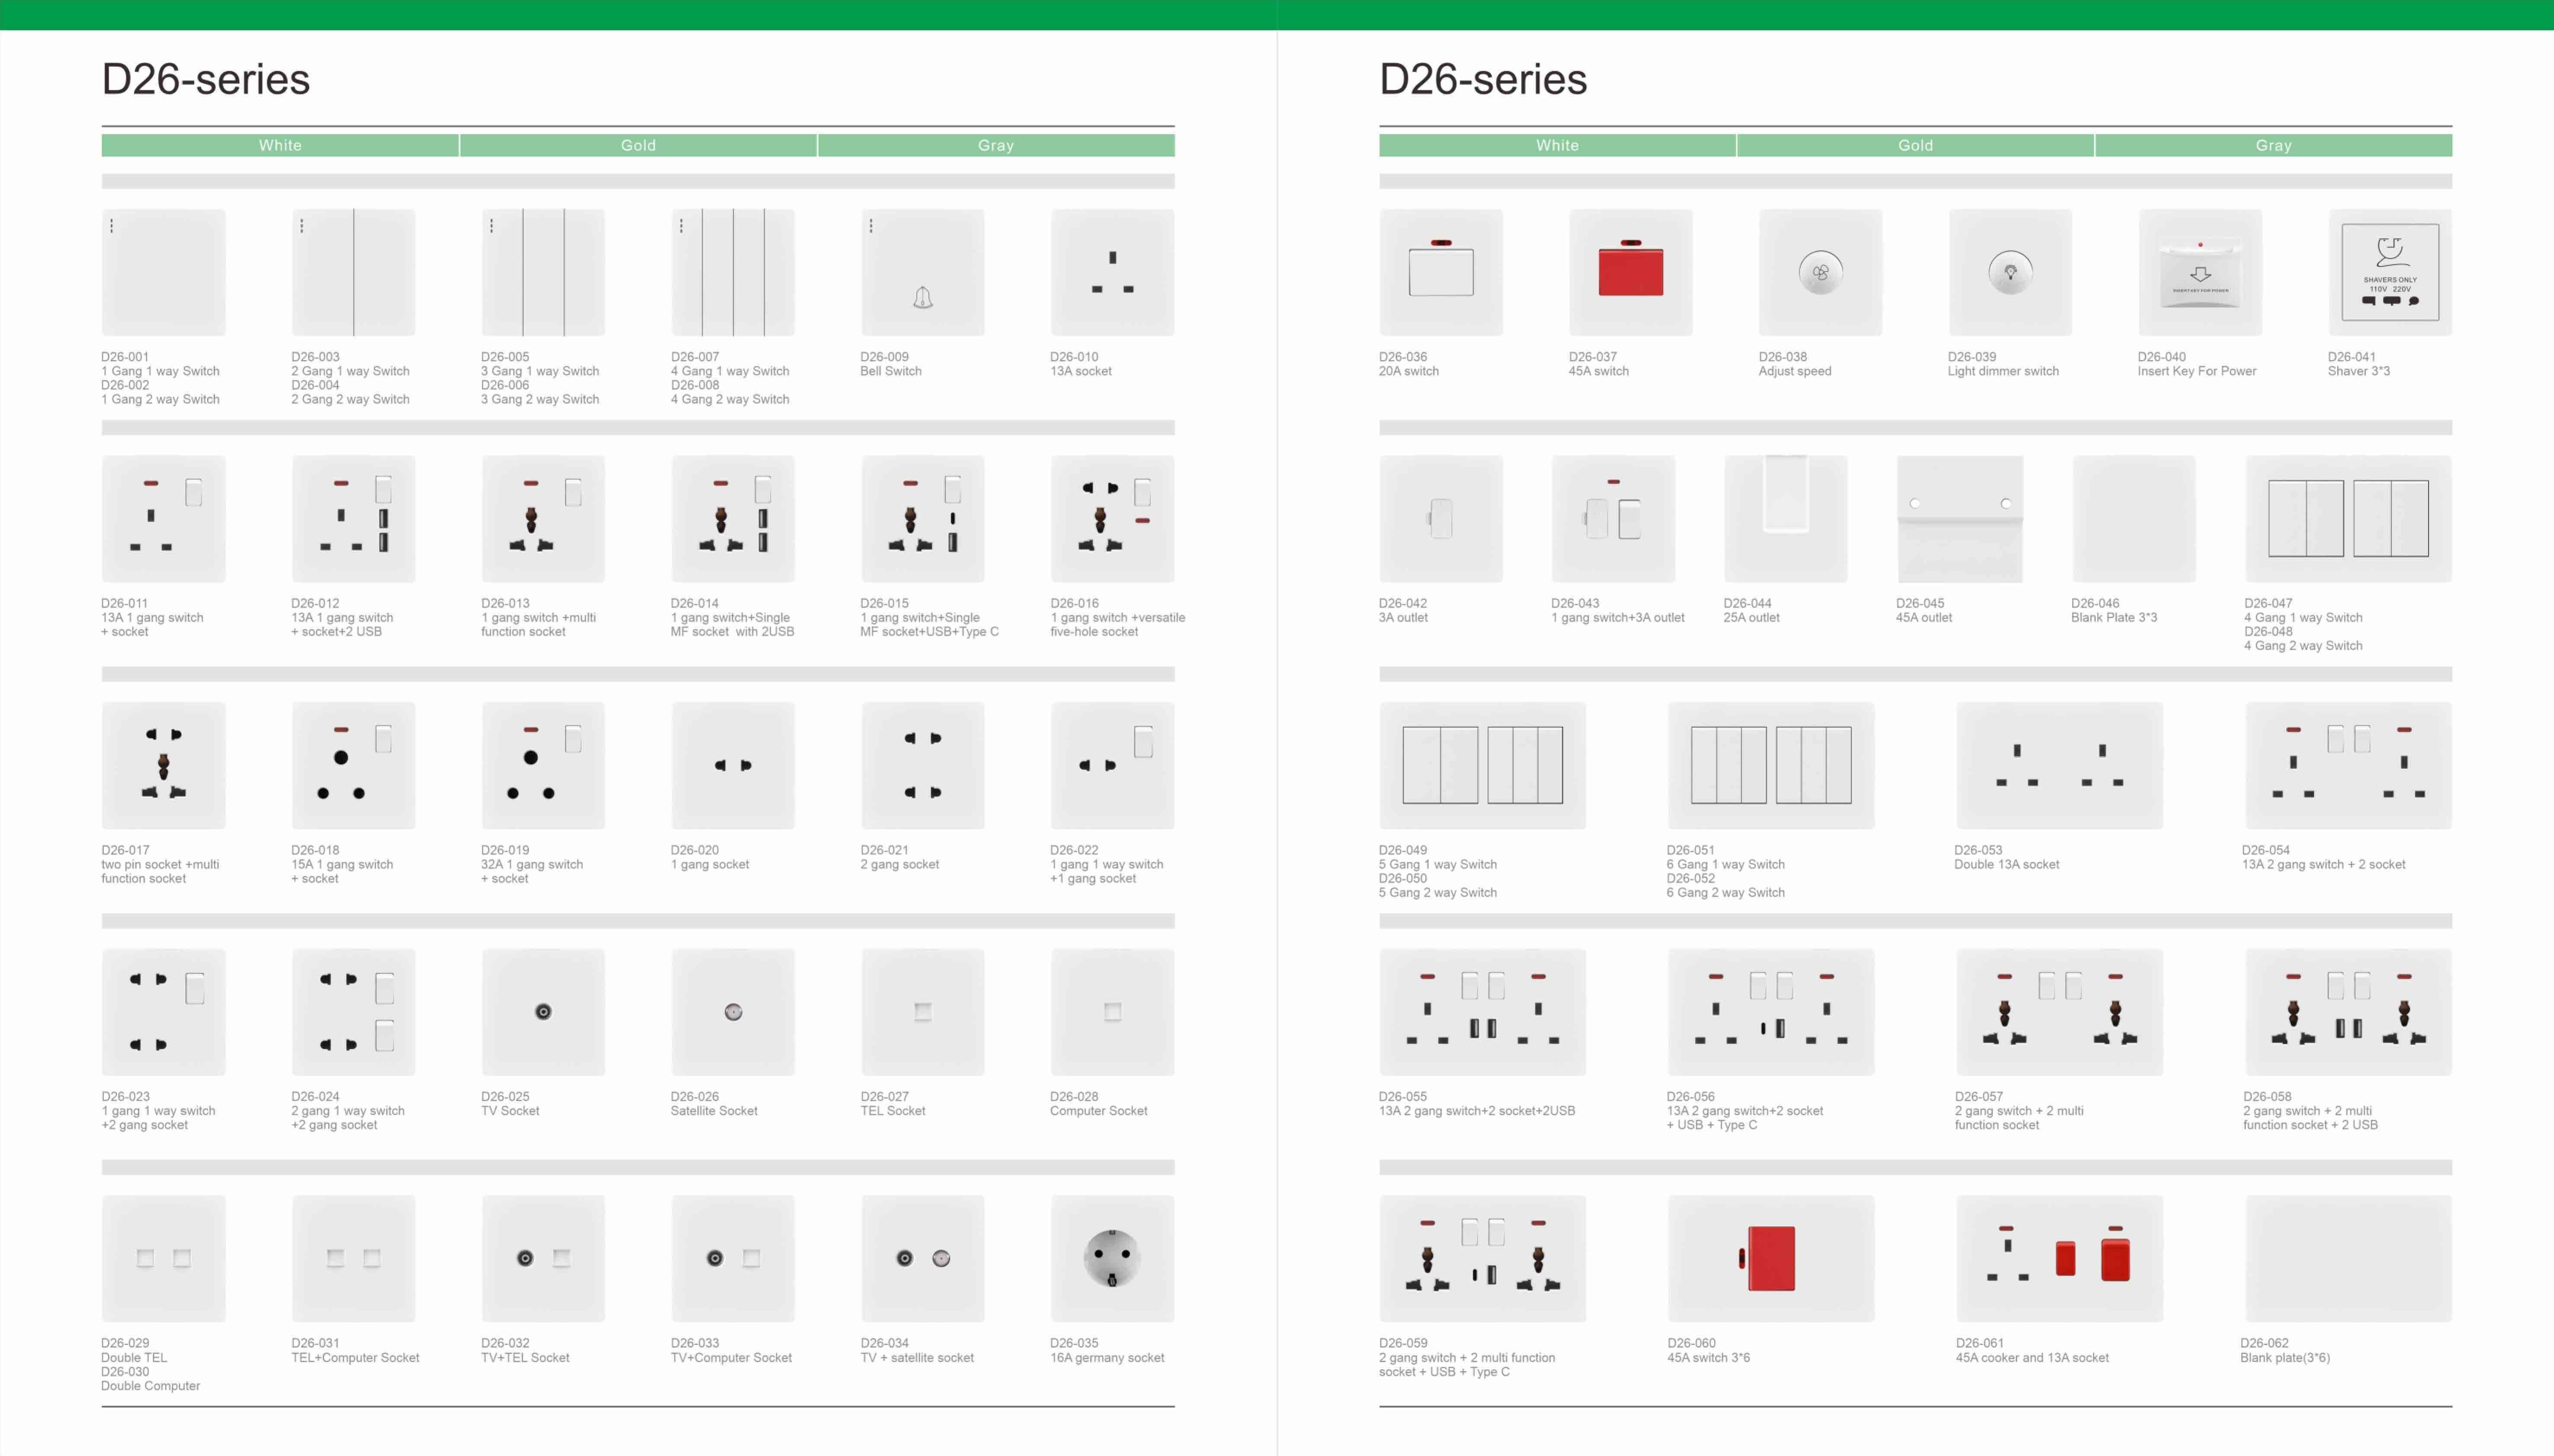Select the D26-027 TEL Socket image
2554x1456 pixels.
click(x=923, y=1012)
